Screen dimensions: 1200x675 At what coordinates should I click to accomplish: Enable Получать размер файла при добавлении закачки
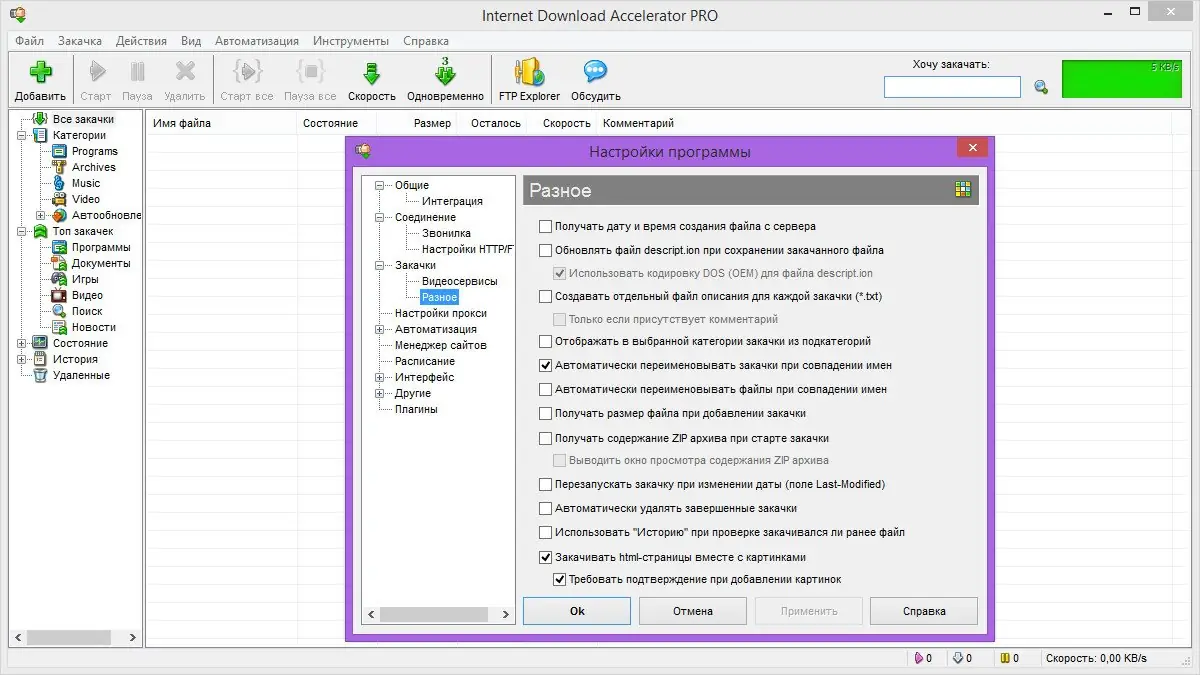(x=545, y=413)
